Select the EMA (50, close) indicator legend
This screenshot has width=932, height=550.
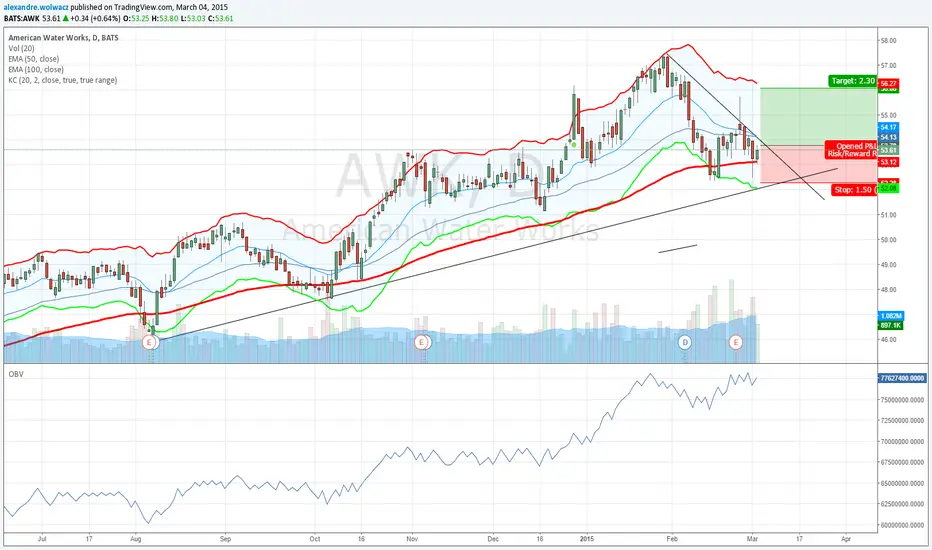coord(34,59)
